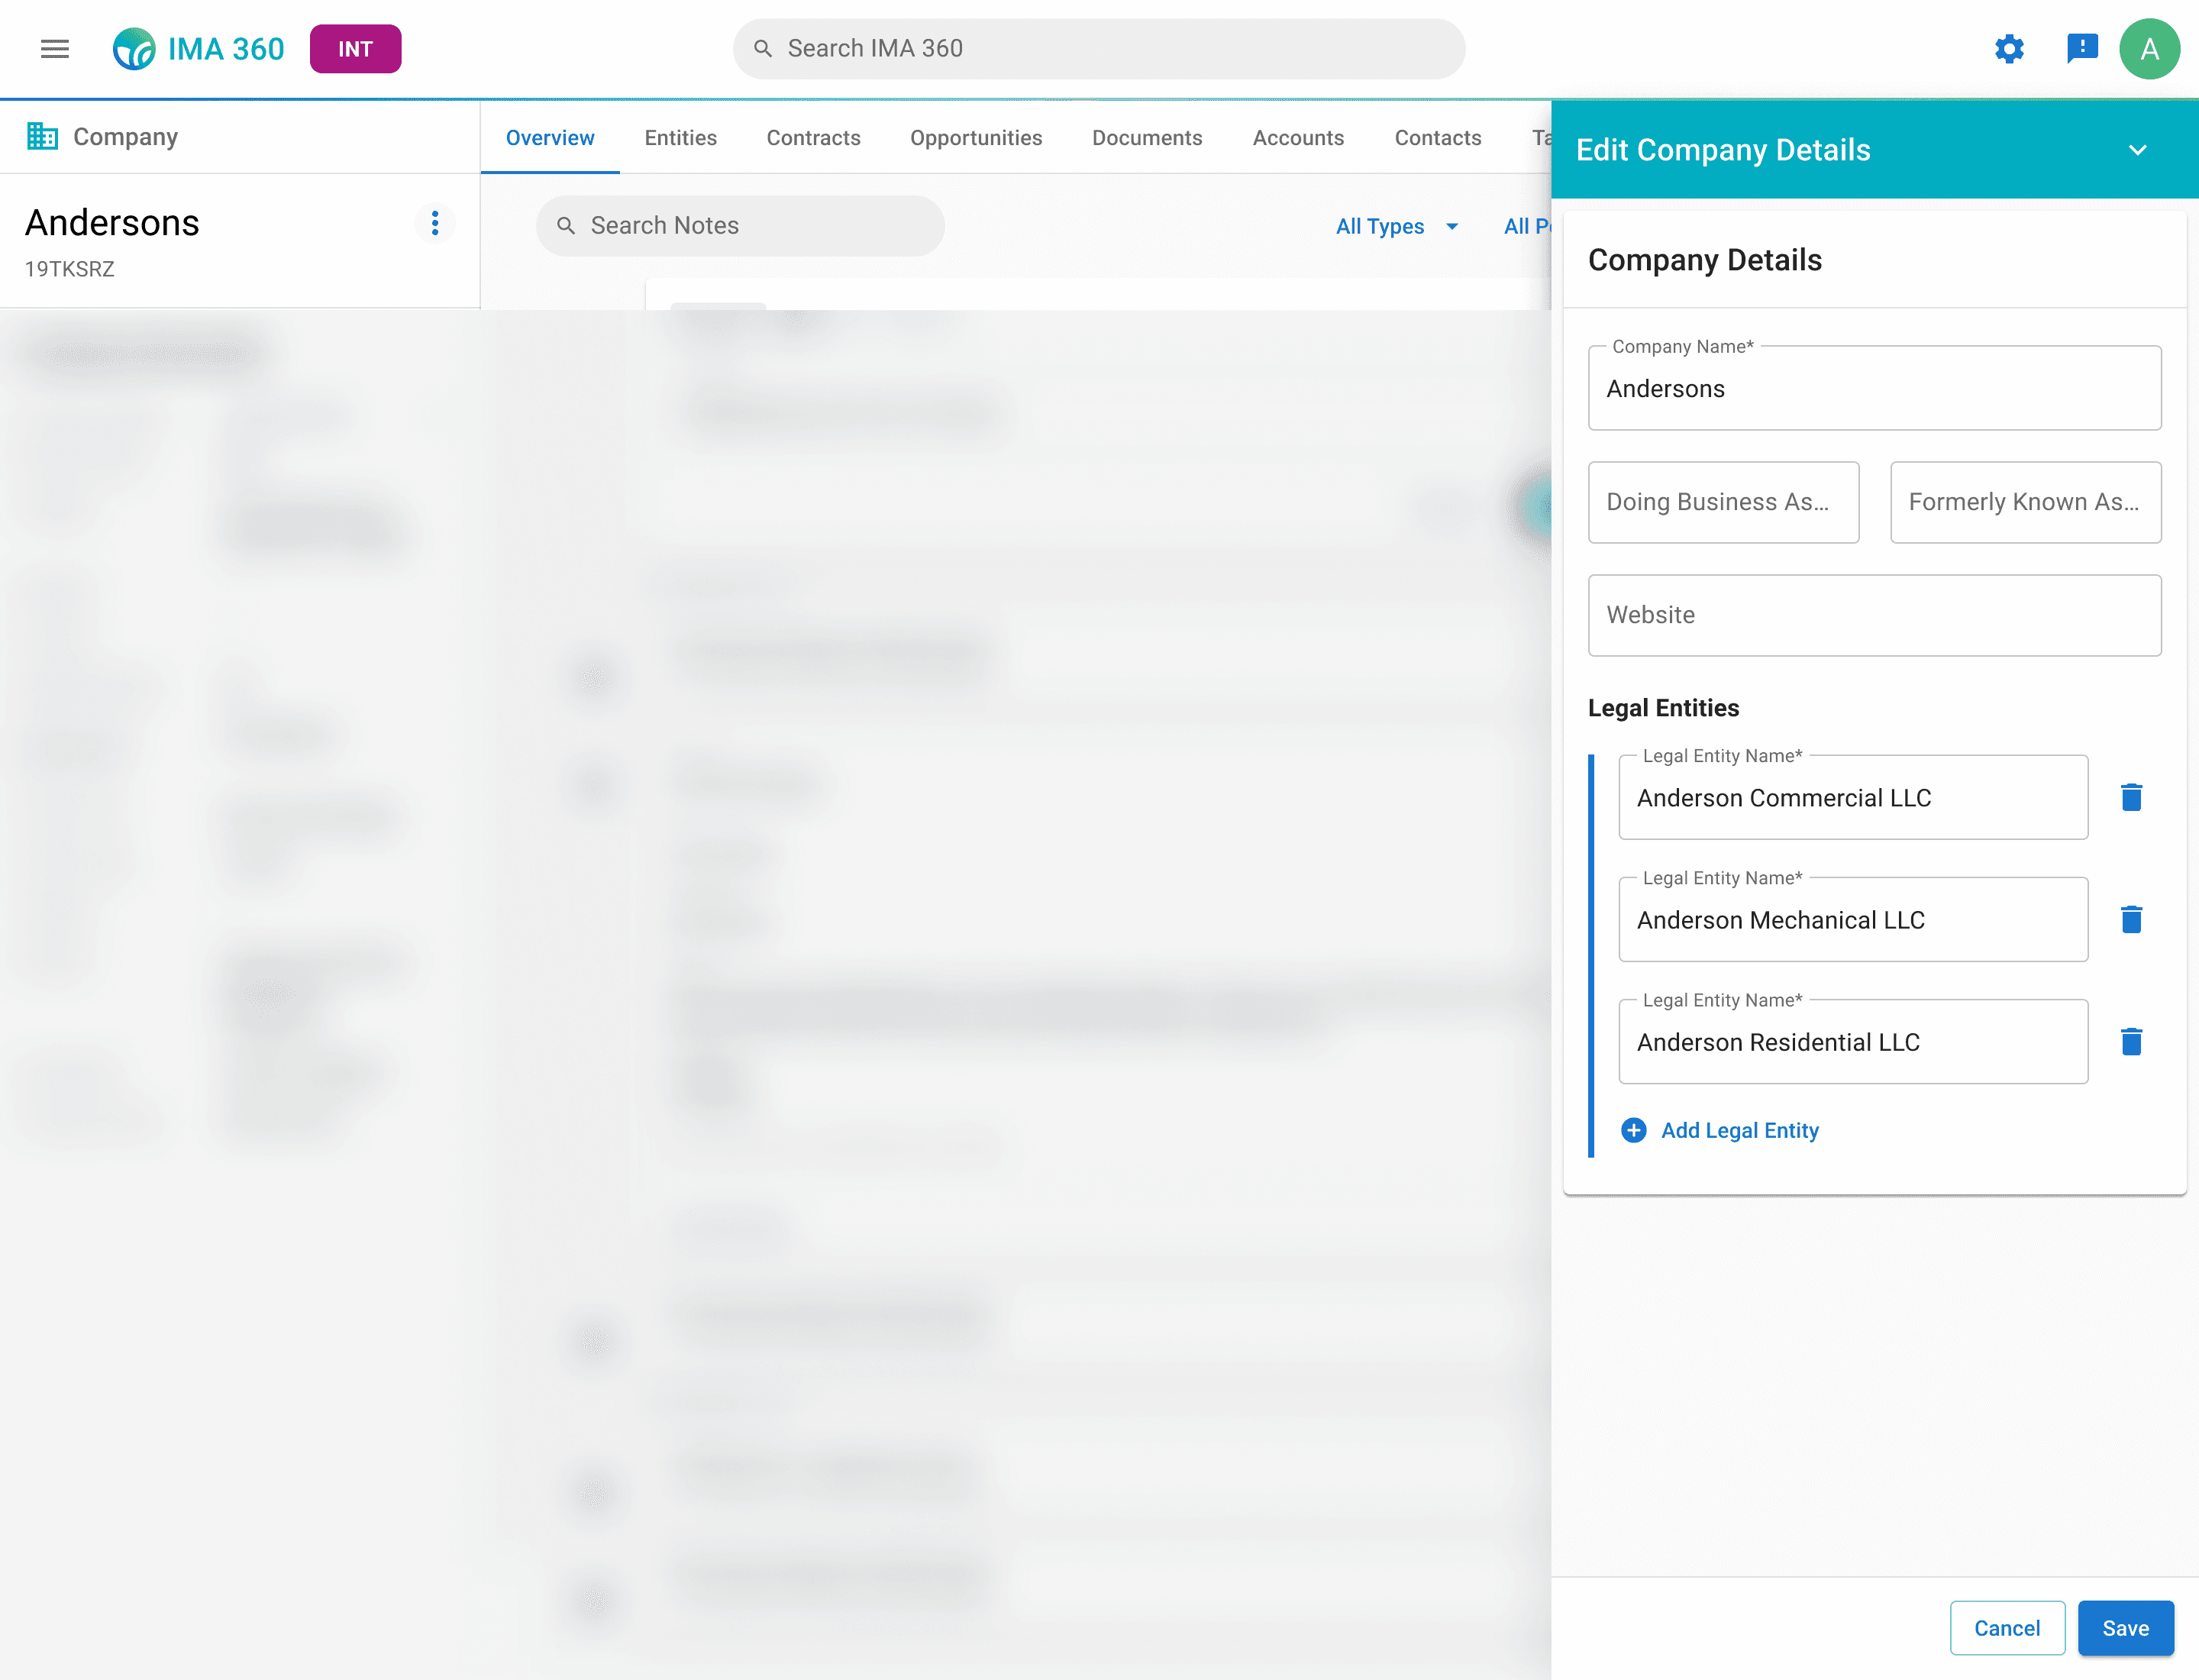Screen dimensions: 2199x1680
Task: Open the All Types filter dropdown
Action: point(1396,226)
